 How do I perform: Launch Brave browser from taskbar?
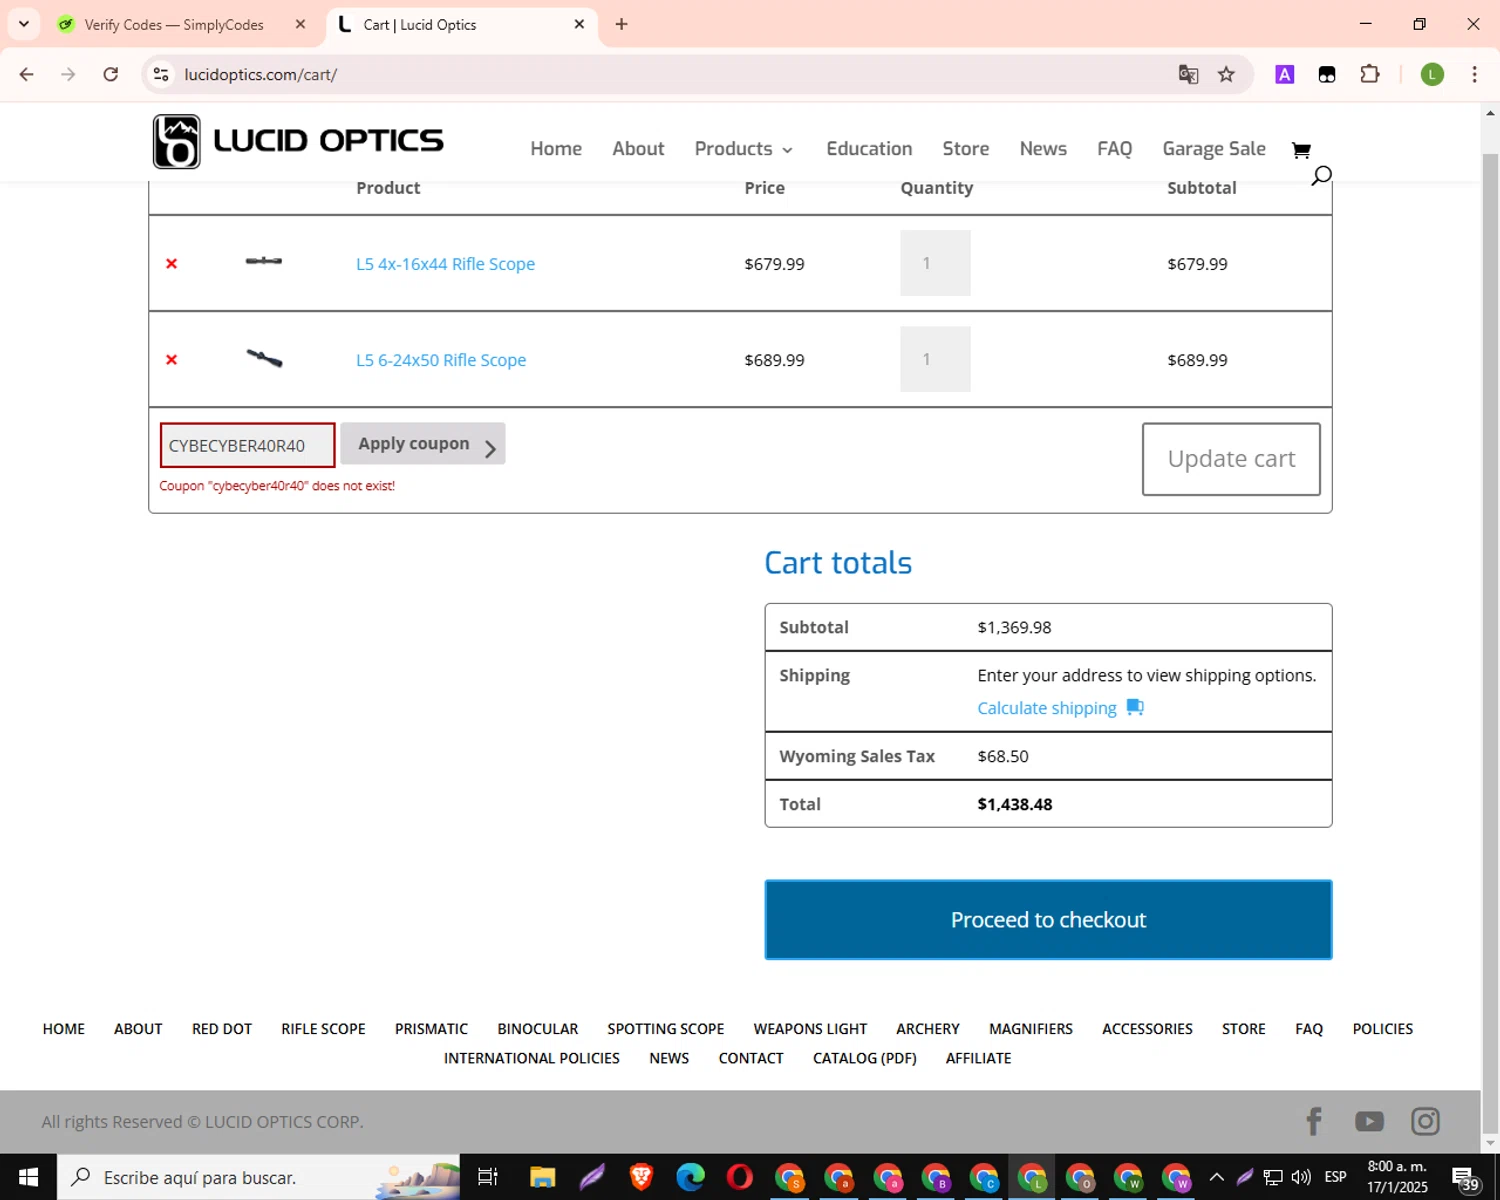(x=641, y=1177)
